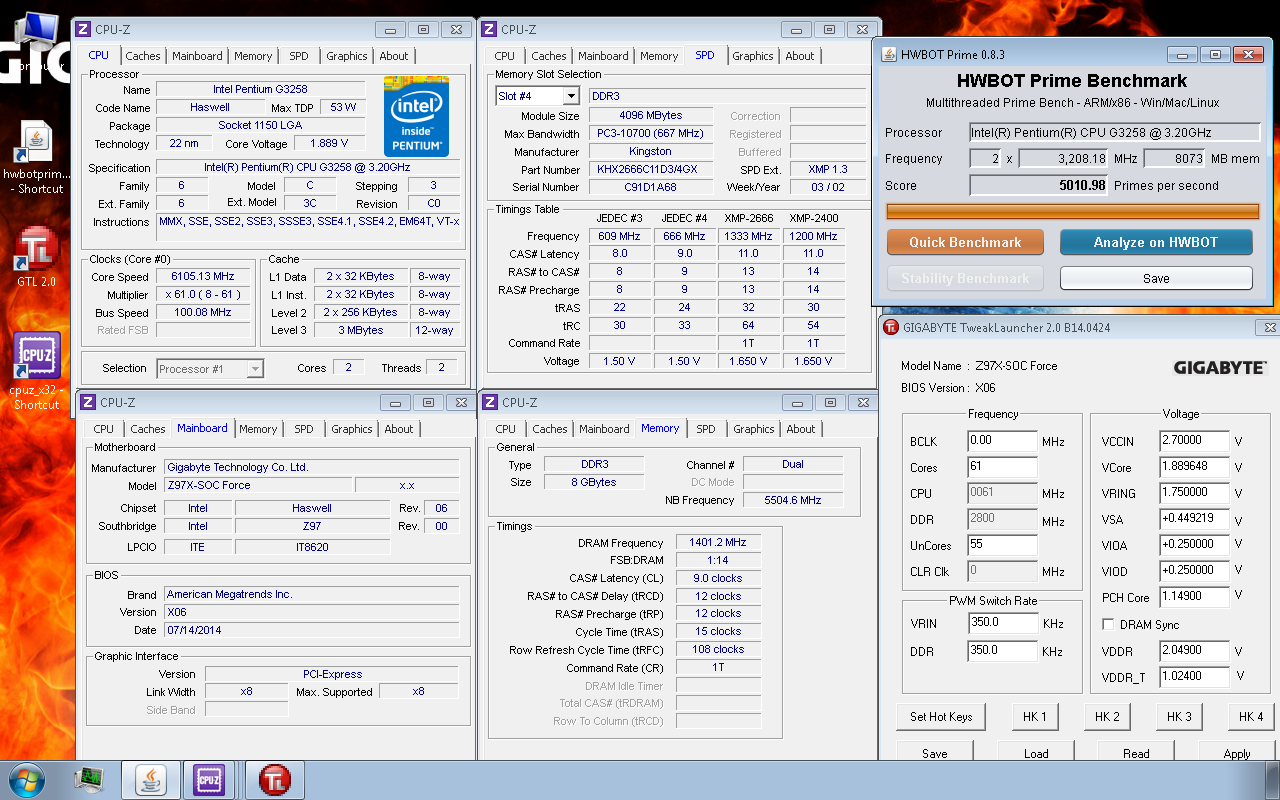Click the UnCores input field
The image size is (1280, 800).
(1003, 545)
